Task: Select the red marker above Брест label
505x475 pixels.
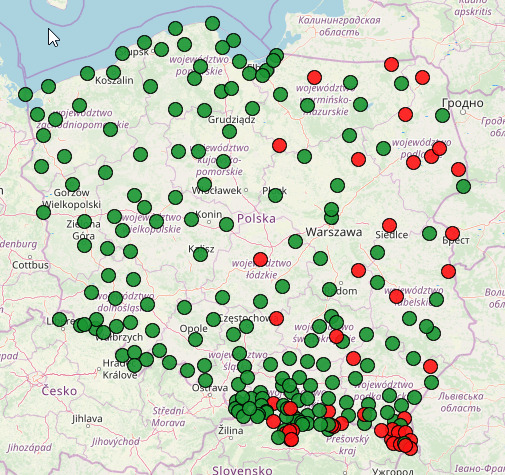Action: click(x=452, y=233)
